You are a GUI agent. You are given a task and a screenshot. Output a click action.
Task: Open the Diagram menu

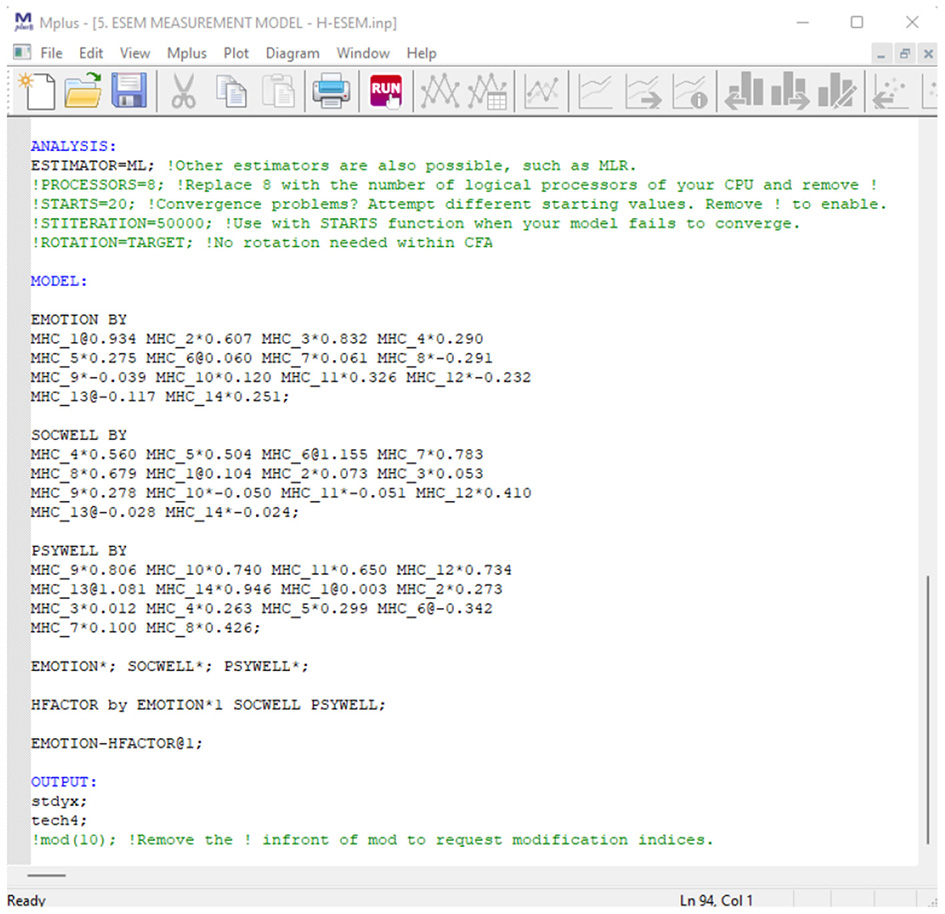click(x=292, y=53)
